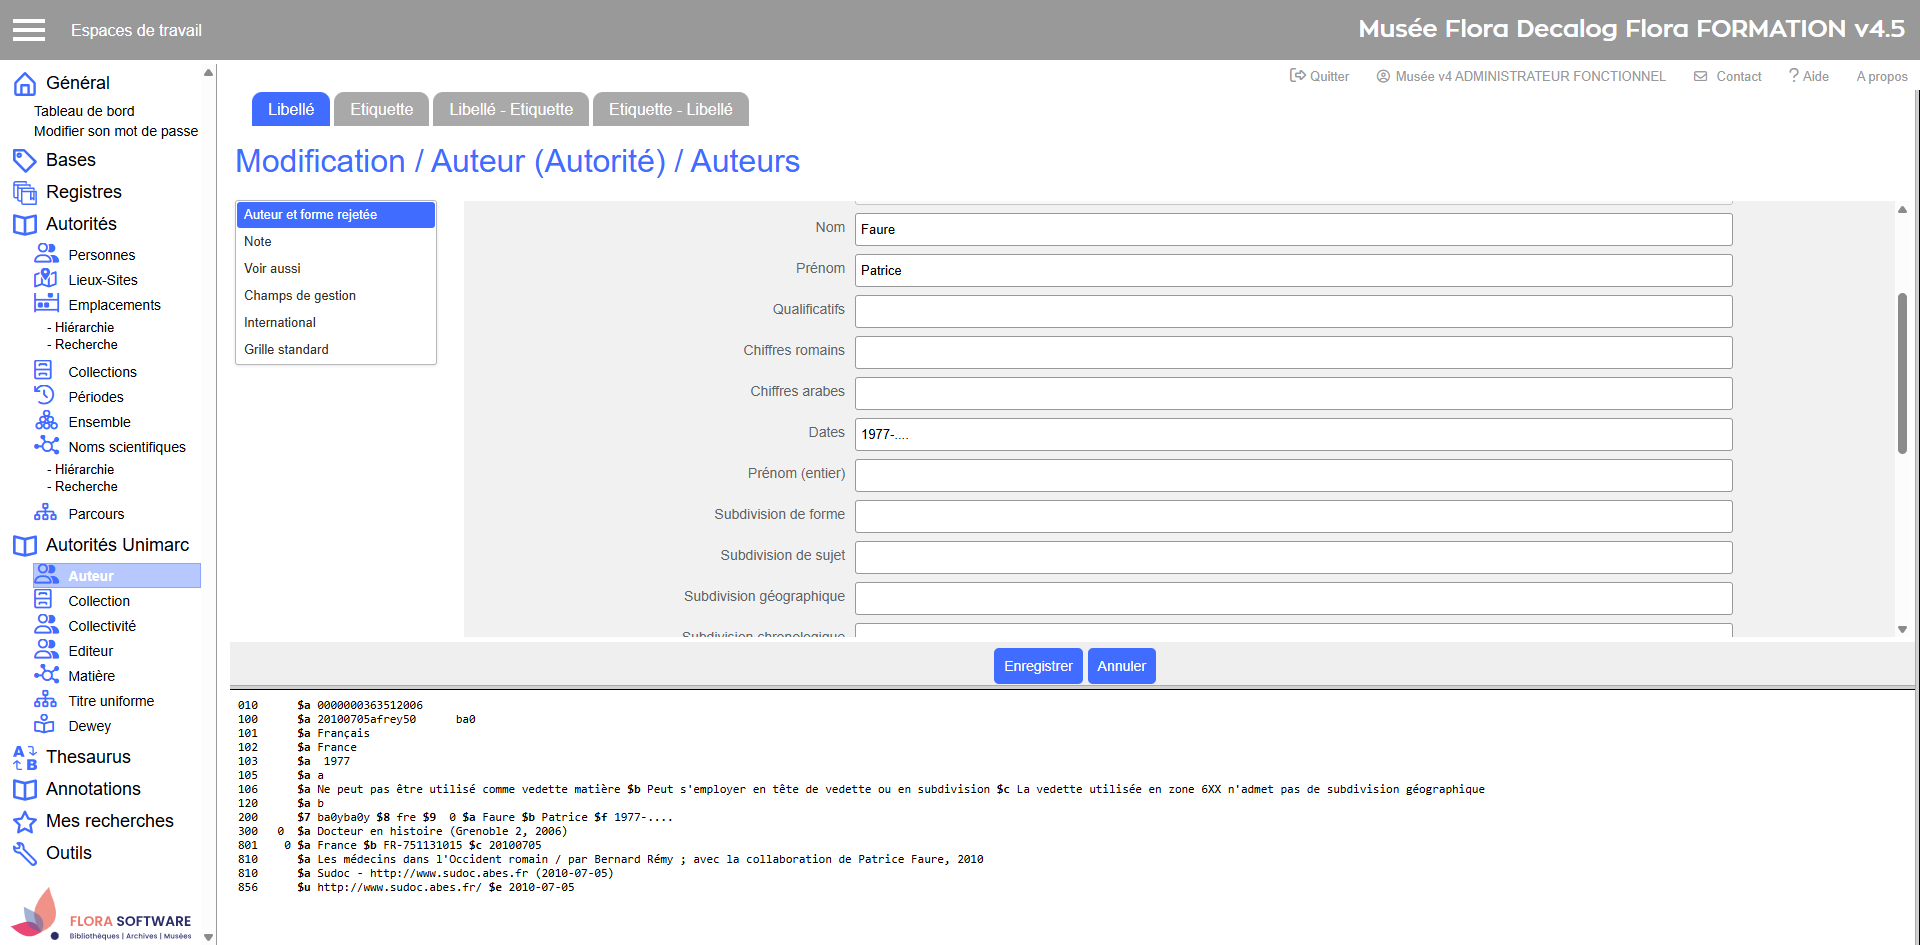Click the Noms scientifiques icon
The height and width of the screenshot is (945, 1920).
point(46,446)
